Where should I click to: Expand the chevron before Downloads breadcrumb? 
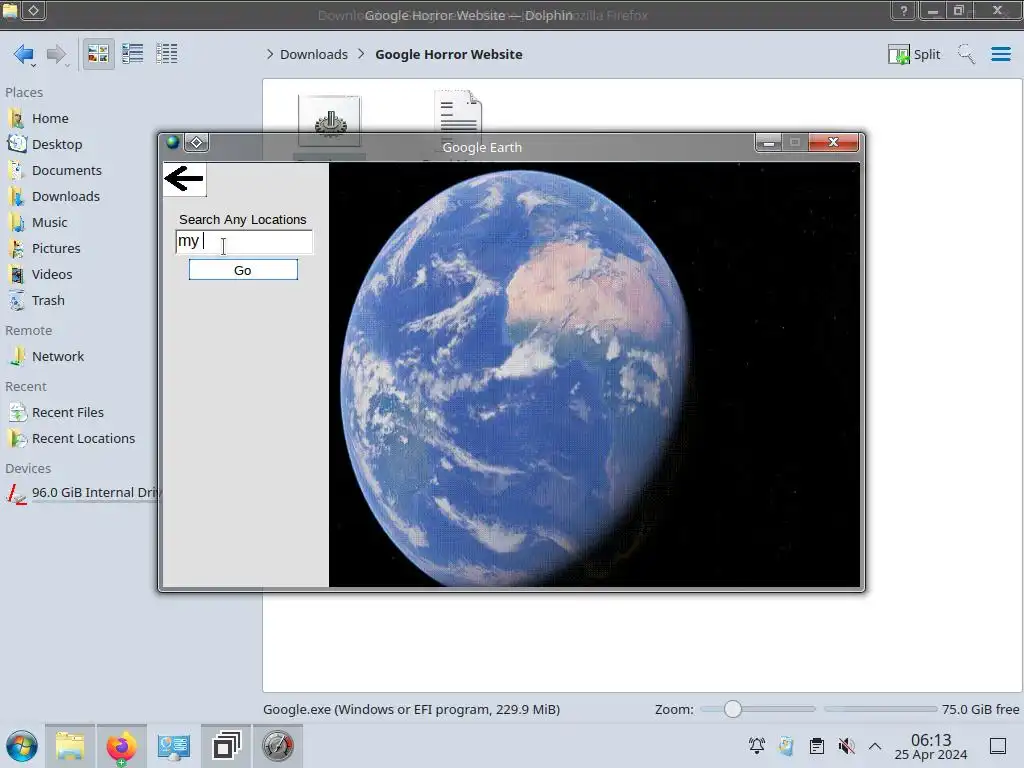(x=270, y=54)
